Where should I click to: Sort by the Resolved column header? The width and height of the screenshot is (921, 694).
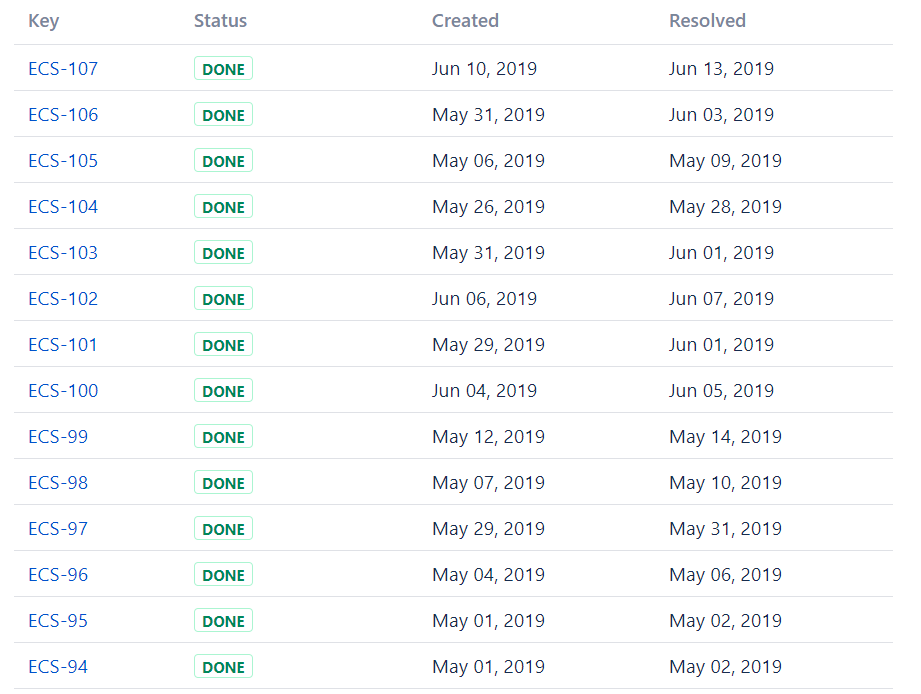pos(707,21)
